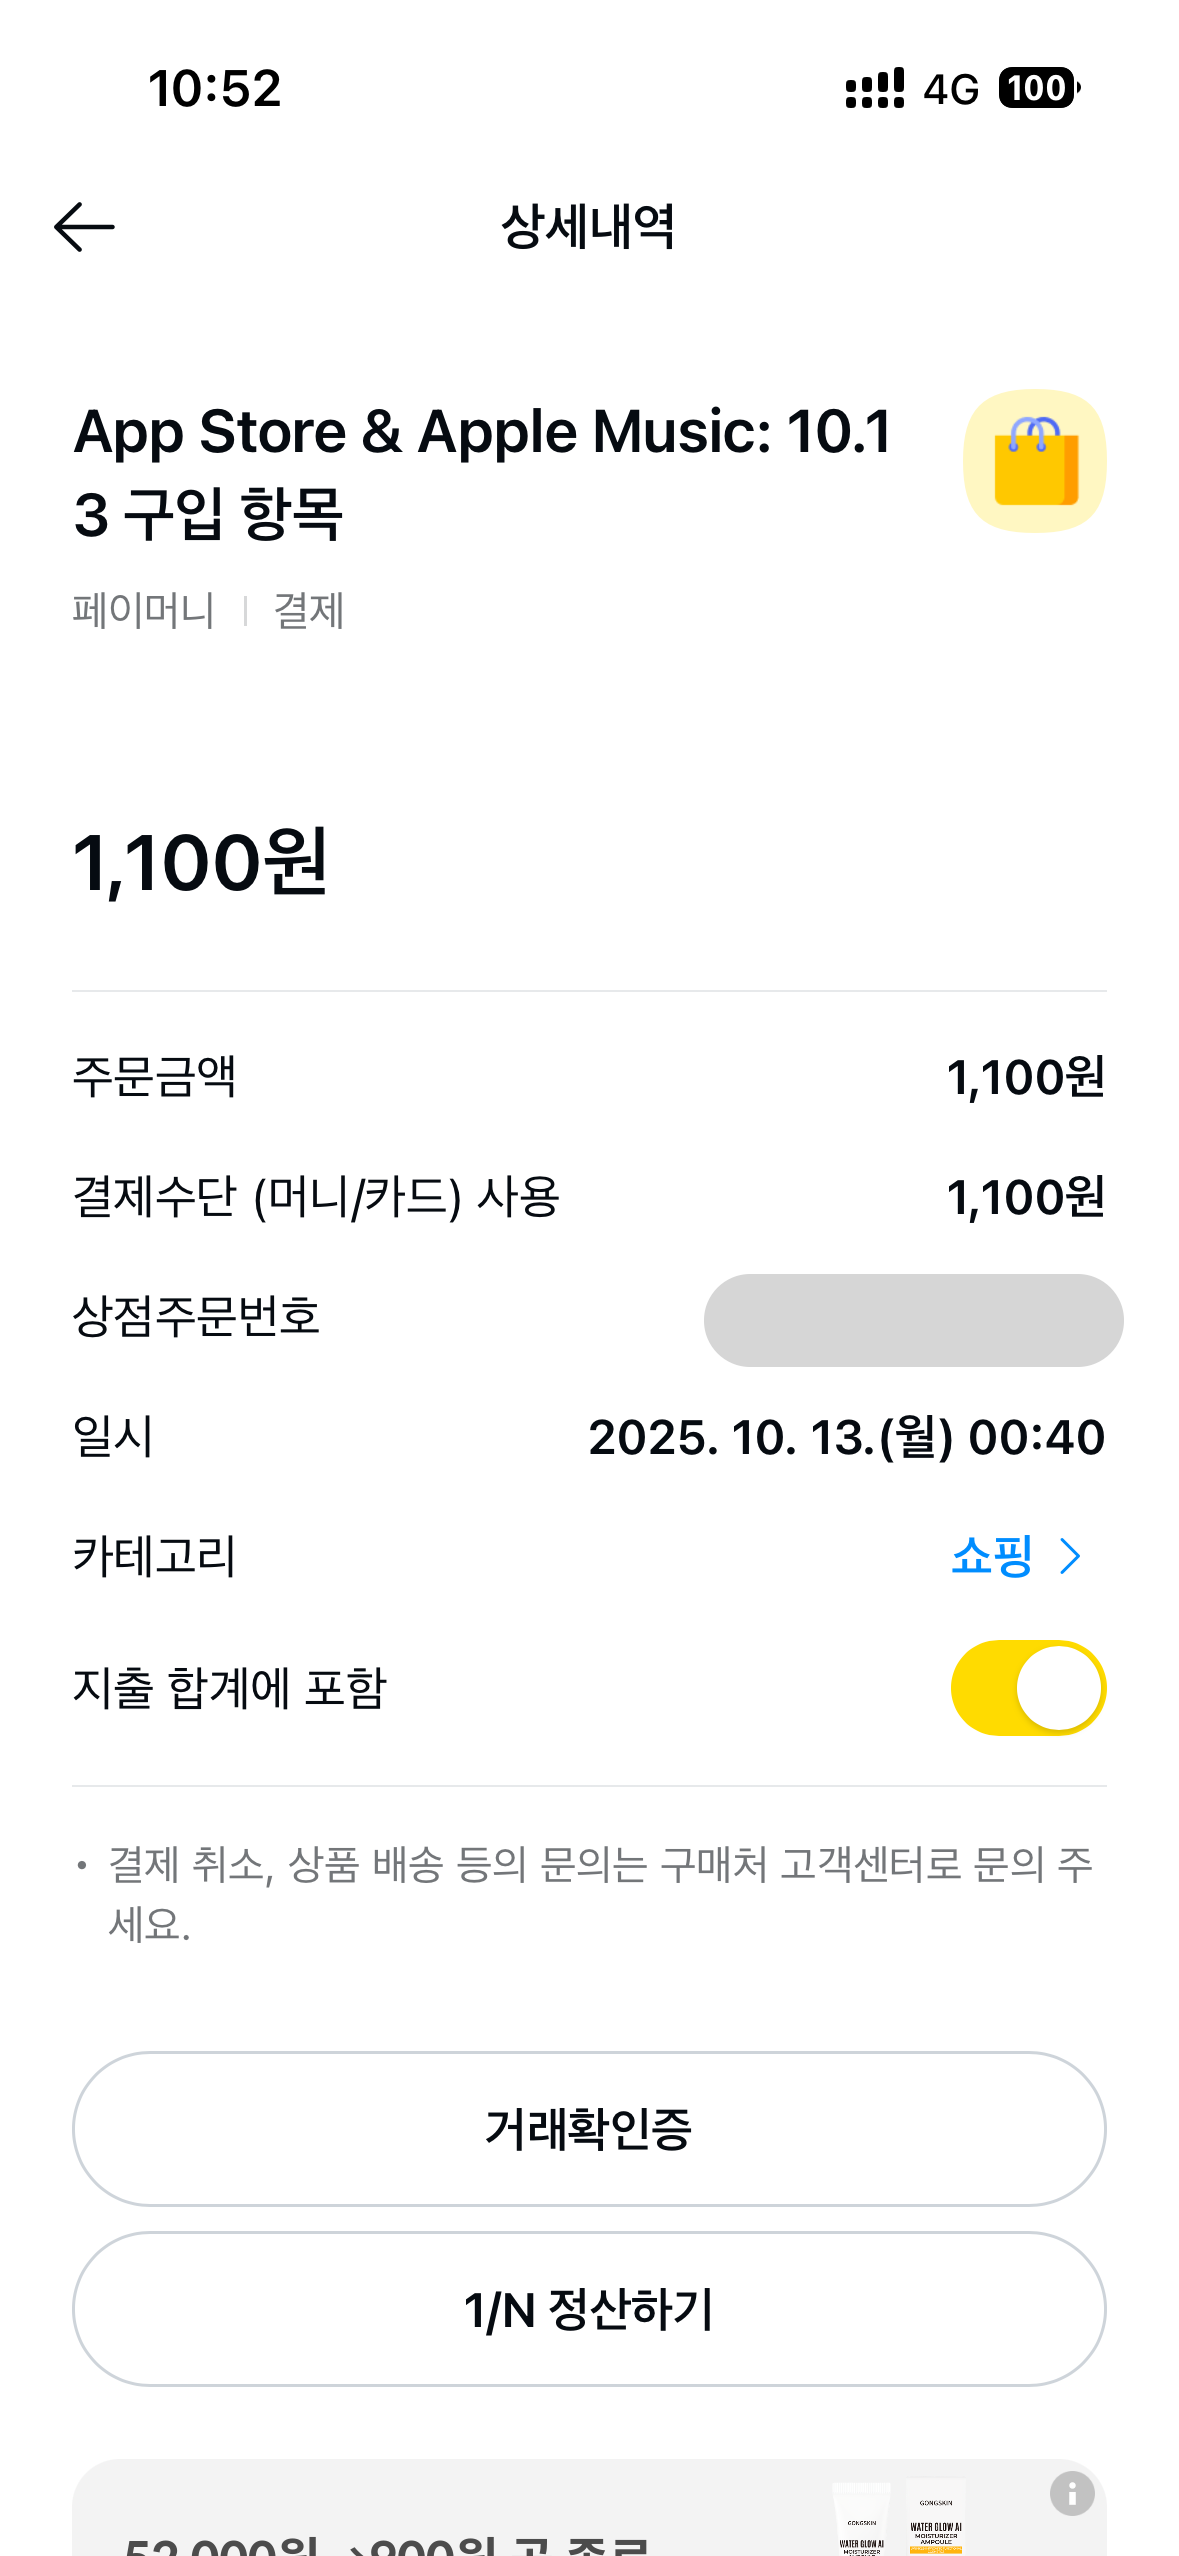Viewport: 1179px width, 2556px height.
Task: Go back using the left arrow
Action: click(84, 227)
